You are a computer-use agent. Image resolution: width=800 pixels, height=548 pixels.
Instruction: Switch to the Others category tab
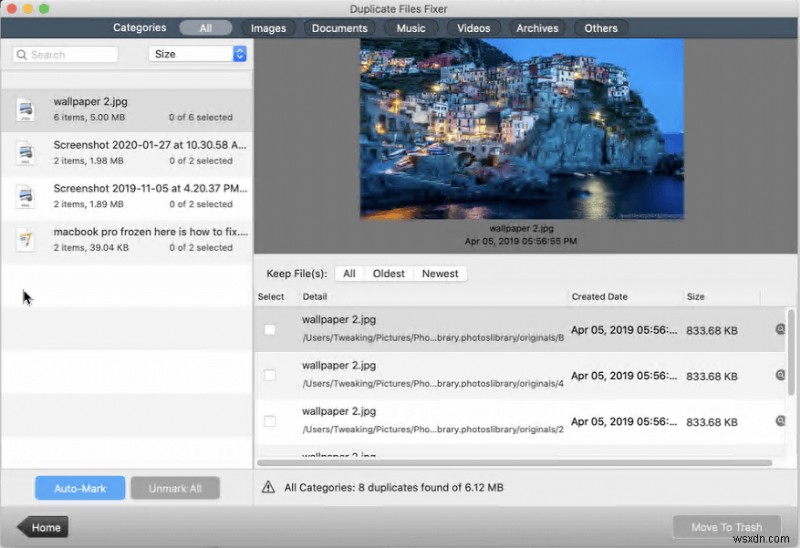click(x=601, y=28)
